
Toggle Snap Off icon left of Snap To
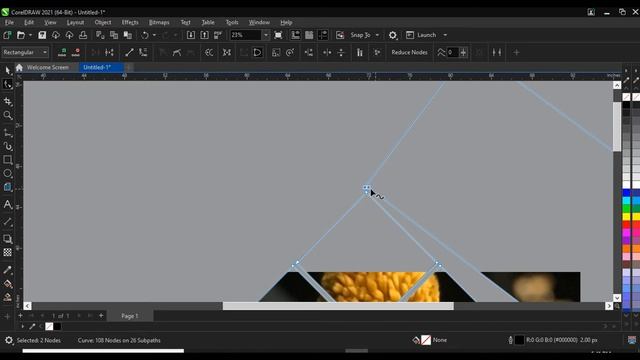tap(340, 35)
